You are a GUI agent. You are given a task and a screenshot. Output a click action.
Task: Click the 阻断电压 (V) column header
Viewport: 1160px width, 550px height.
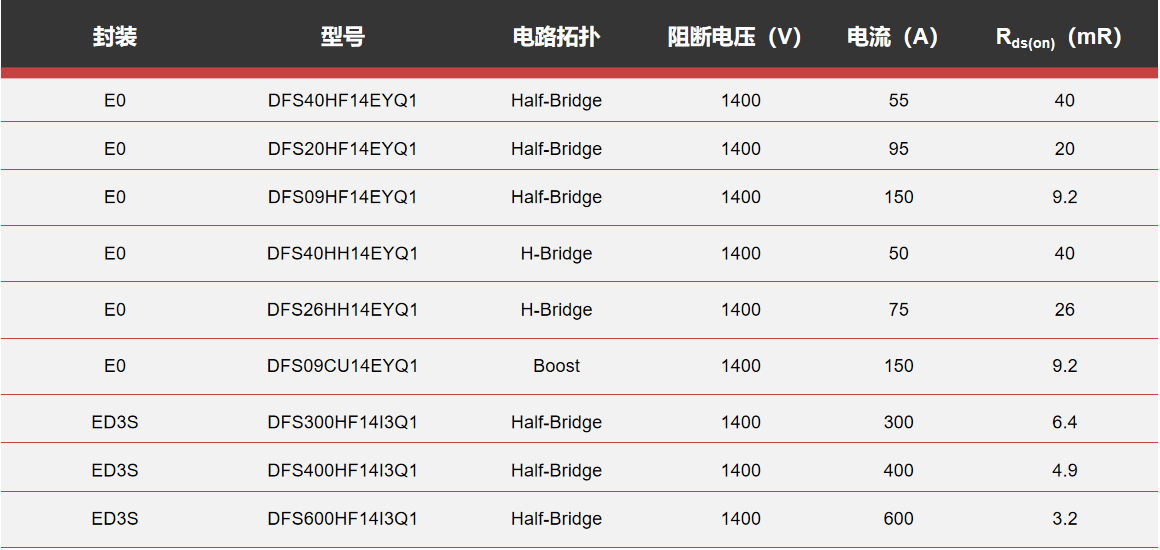pos(735,38)
